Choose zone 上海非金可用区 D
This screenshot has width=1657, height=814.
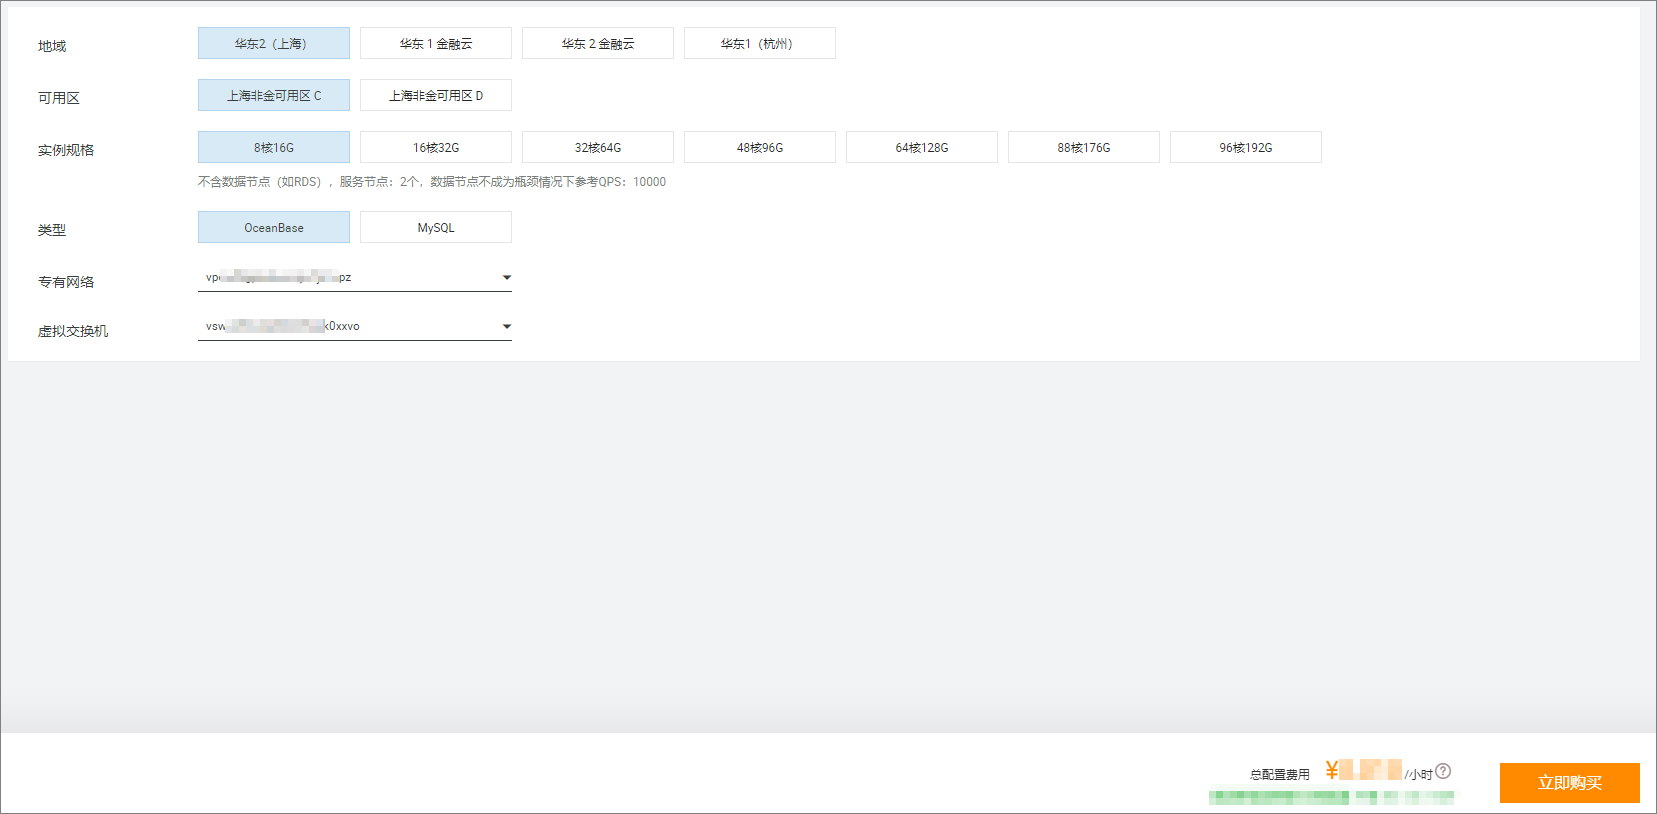(x=436, y=95)
